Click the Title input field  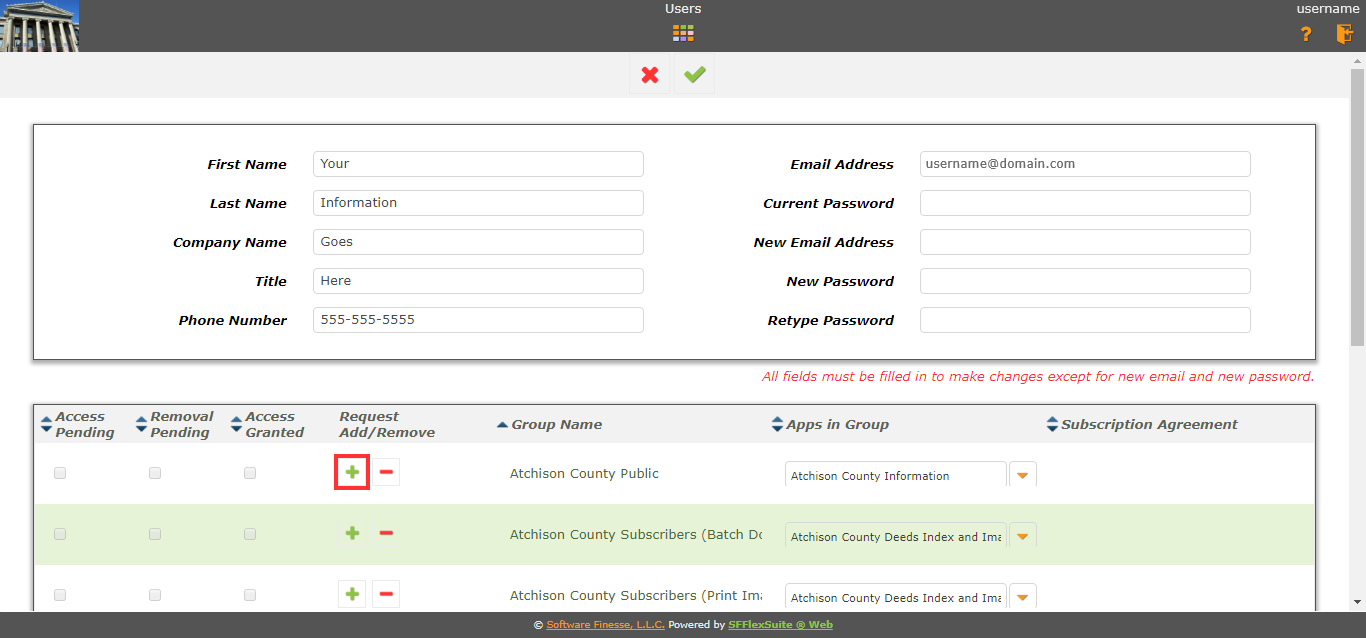[x=478, y=281]
